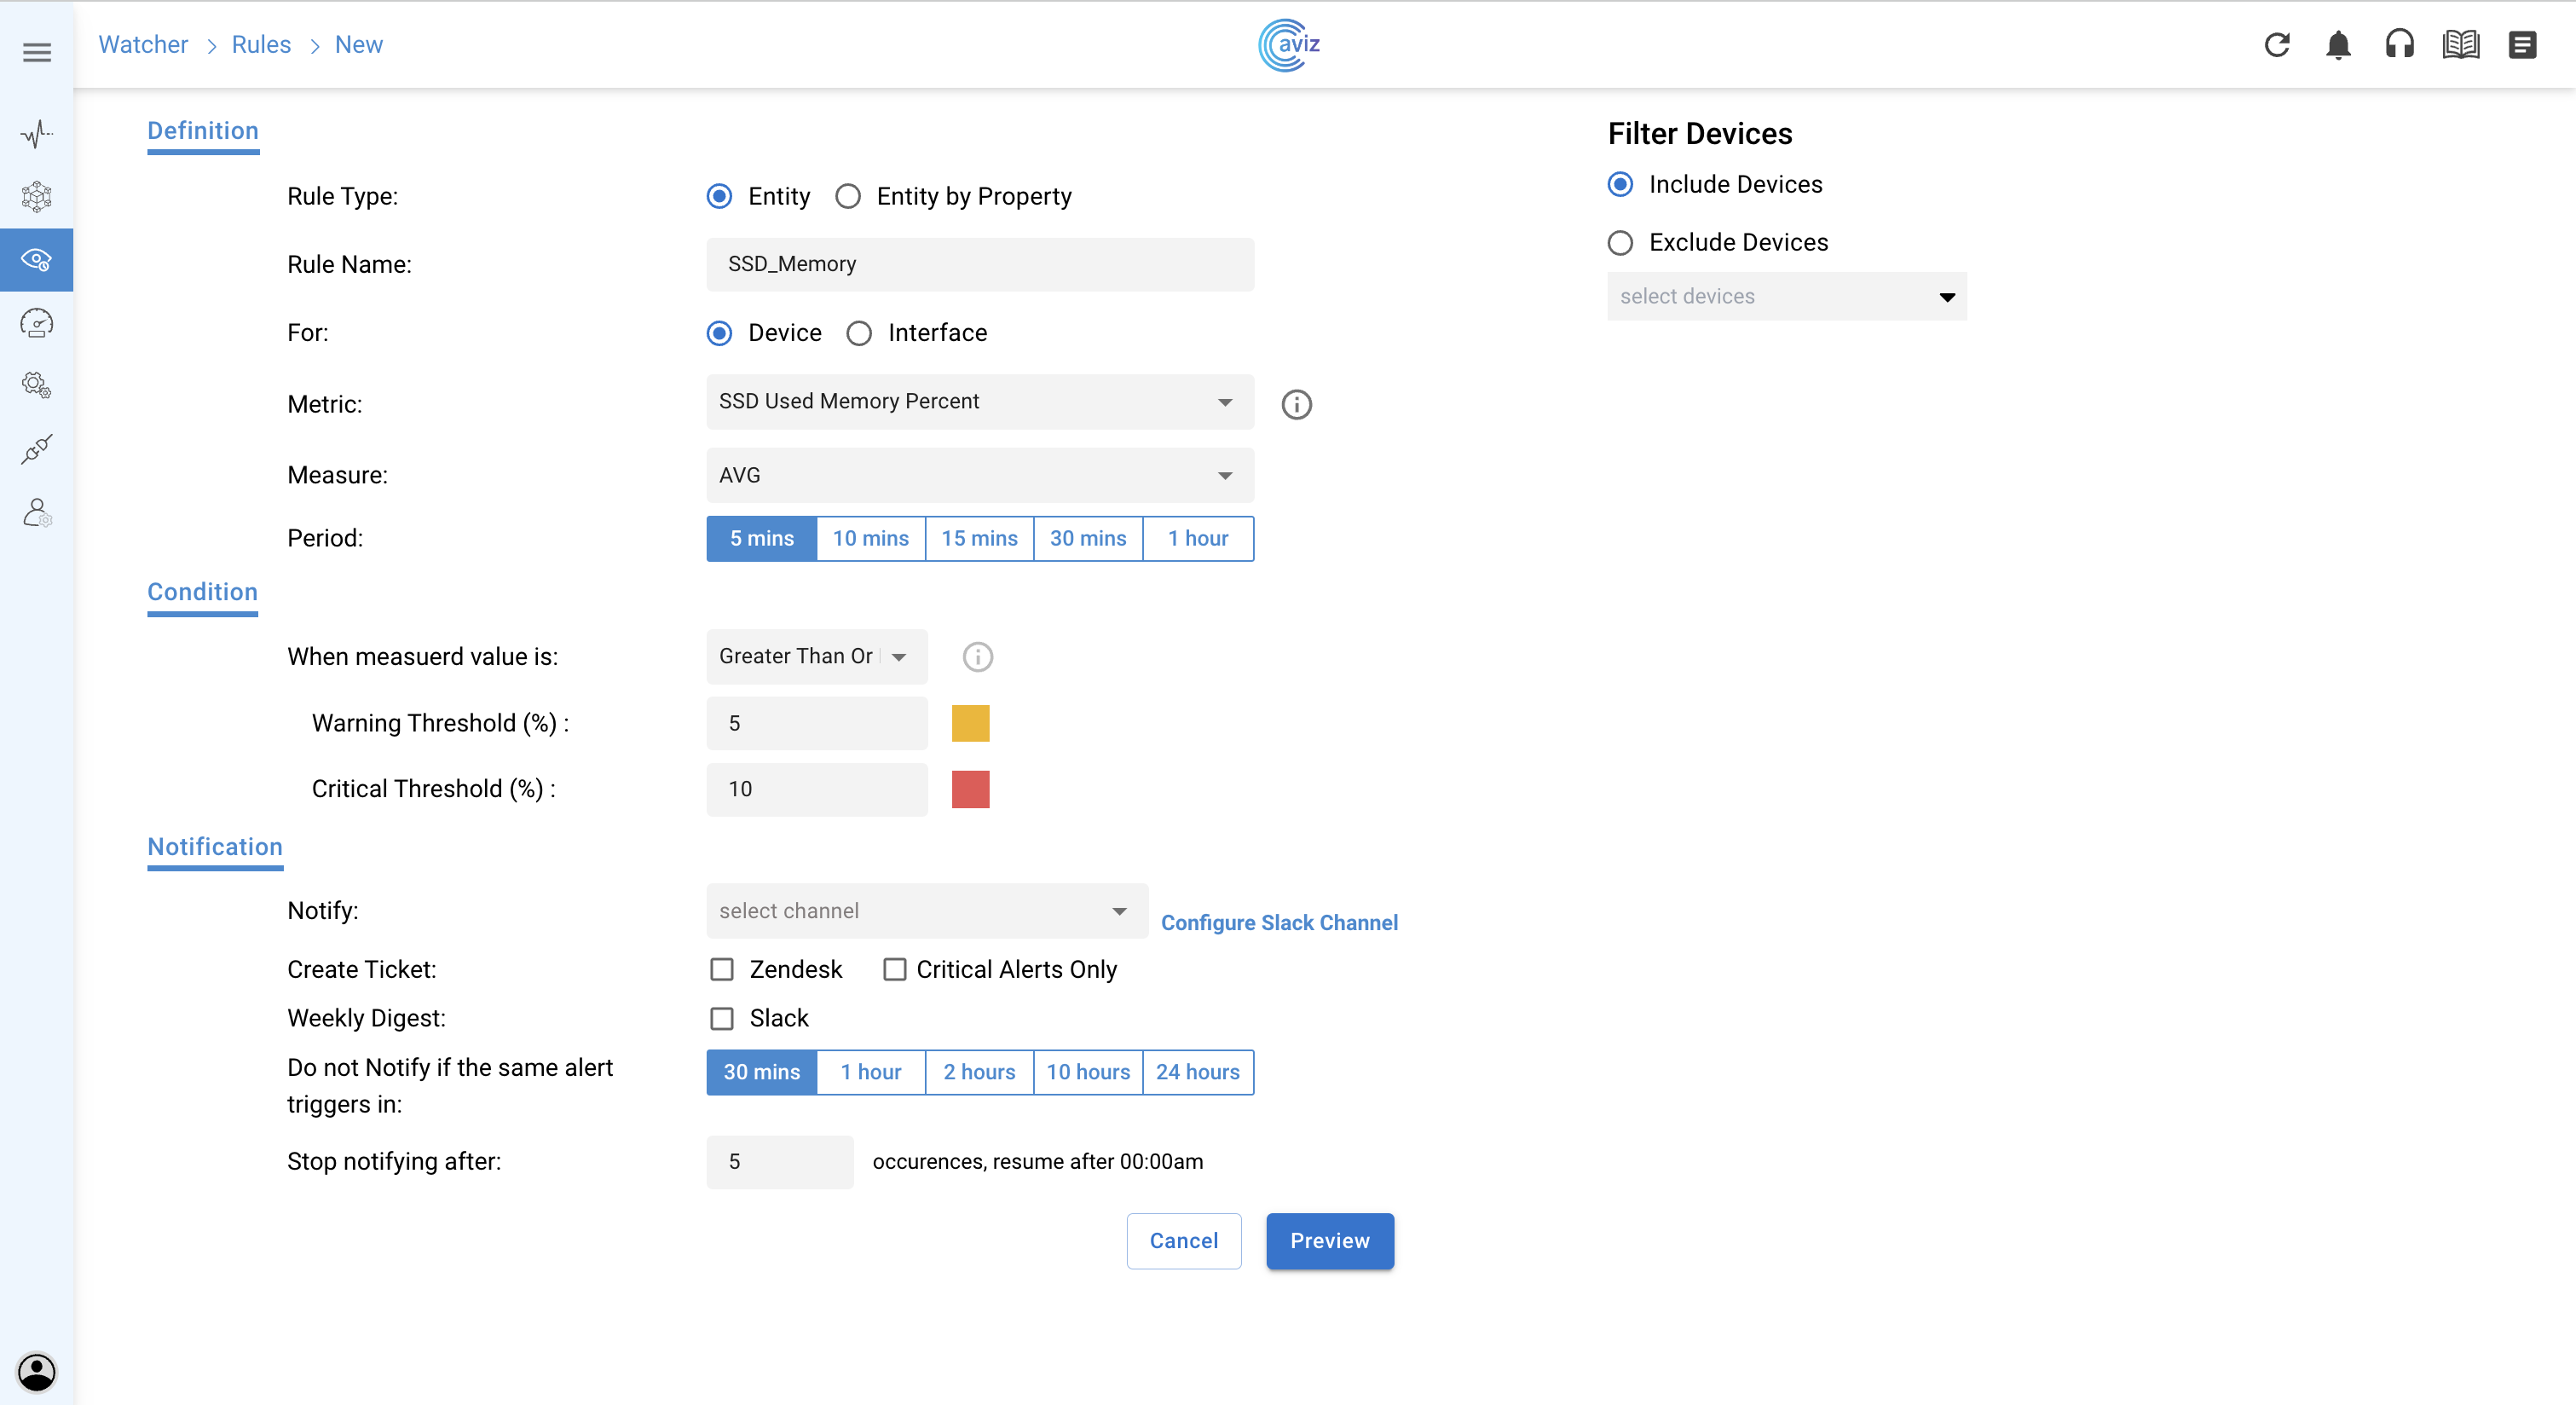The width and height of the screenshot is (2576, 1405).
Task: Click the info icon beside Metric
Action: [x=1296, y=404]
